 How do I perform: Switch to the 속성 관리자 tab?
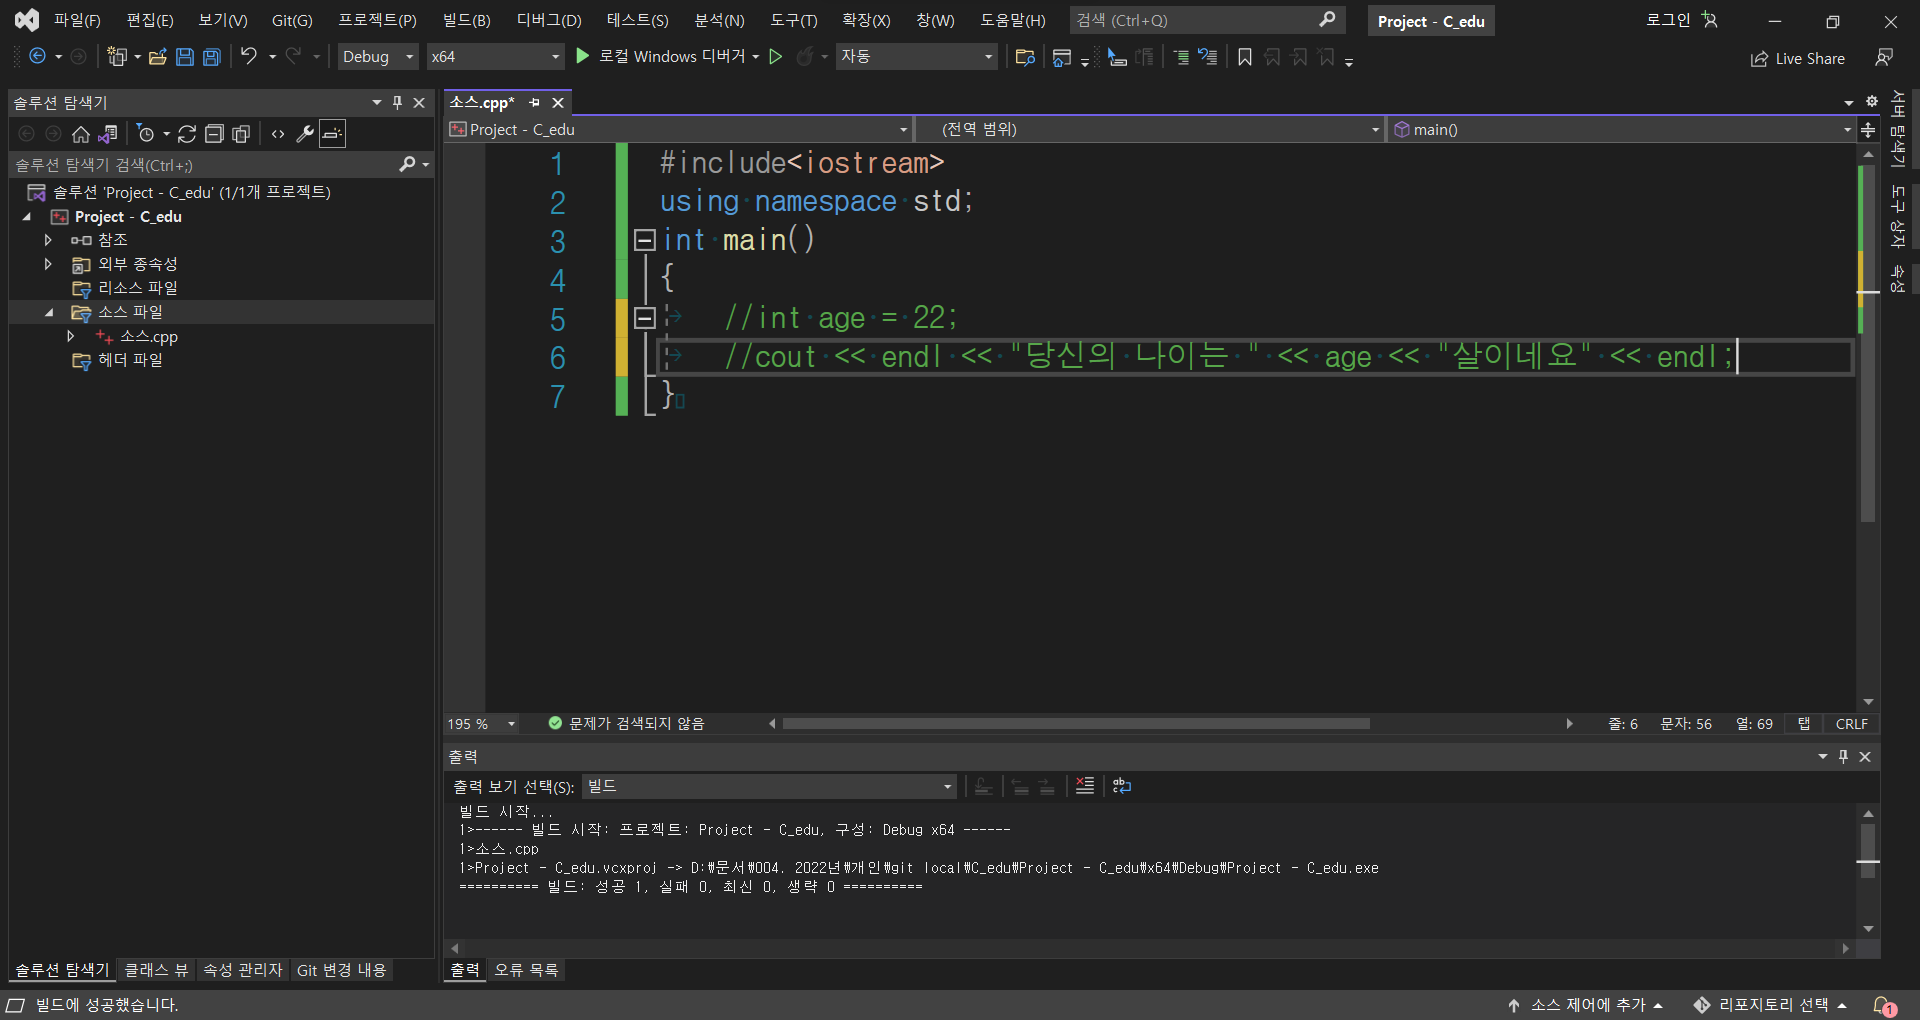[243, 970]
